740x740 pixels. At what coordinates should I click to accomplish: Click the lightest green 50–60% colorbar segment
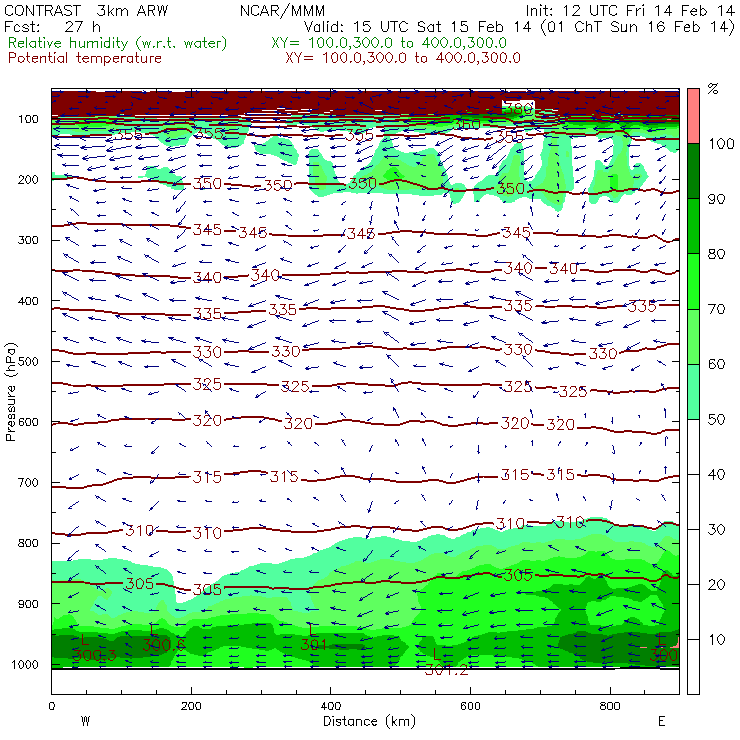pyautogui.click(x=692, y=392)
